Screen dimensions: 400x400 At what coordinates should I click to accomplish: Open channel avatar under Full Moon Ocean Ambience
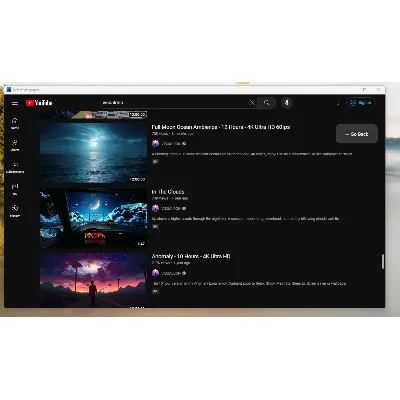pos(155,144)
